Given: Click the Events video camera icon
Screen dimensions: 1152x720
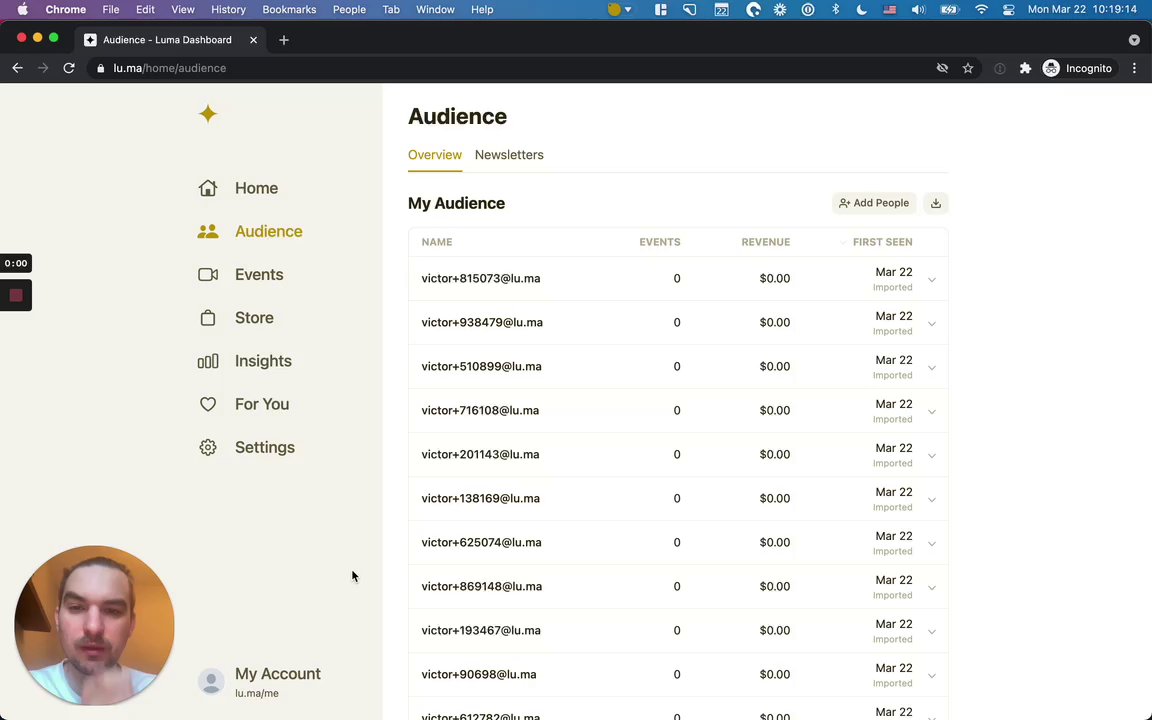Looking at the screenshot, I should click(x=208, y=275).
